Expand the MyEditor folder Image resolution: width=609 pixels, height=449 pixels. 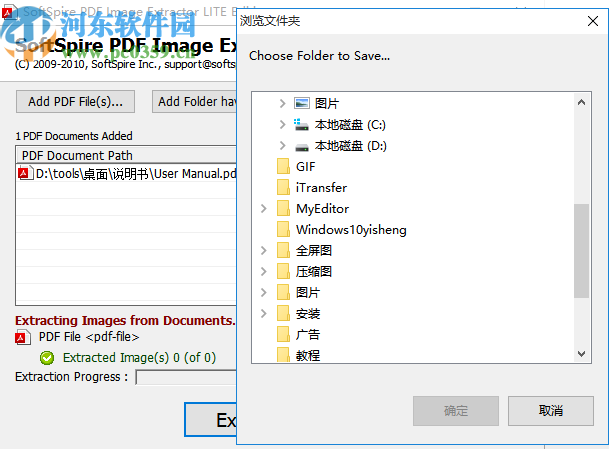(x=264, y=209)
